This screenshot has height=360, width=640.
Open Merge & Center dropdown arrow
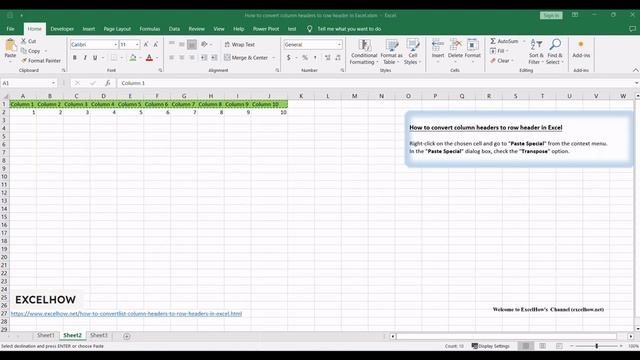pyautogui.click(x=274, y=58)
